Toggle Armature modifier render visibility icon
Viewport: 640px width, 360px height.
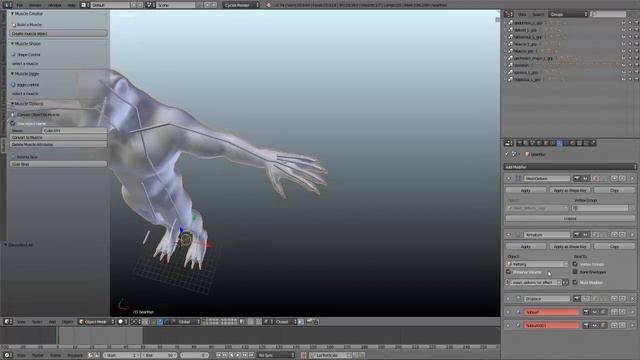click(x=577, y=235)
